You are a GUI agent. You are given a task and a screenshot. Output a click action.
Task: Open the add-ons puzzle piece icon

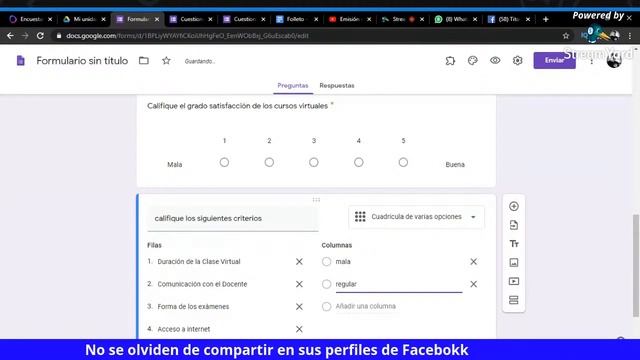[x=450, y=61]
